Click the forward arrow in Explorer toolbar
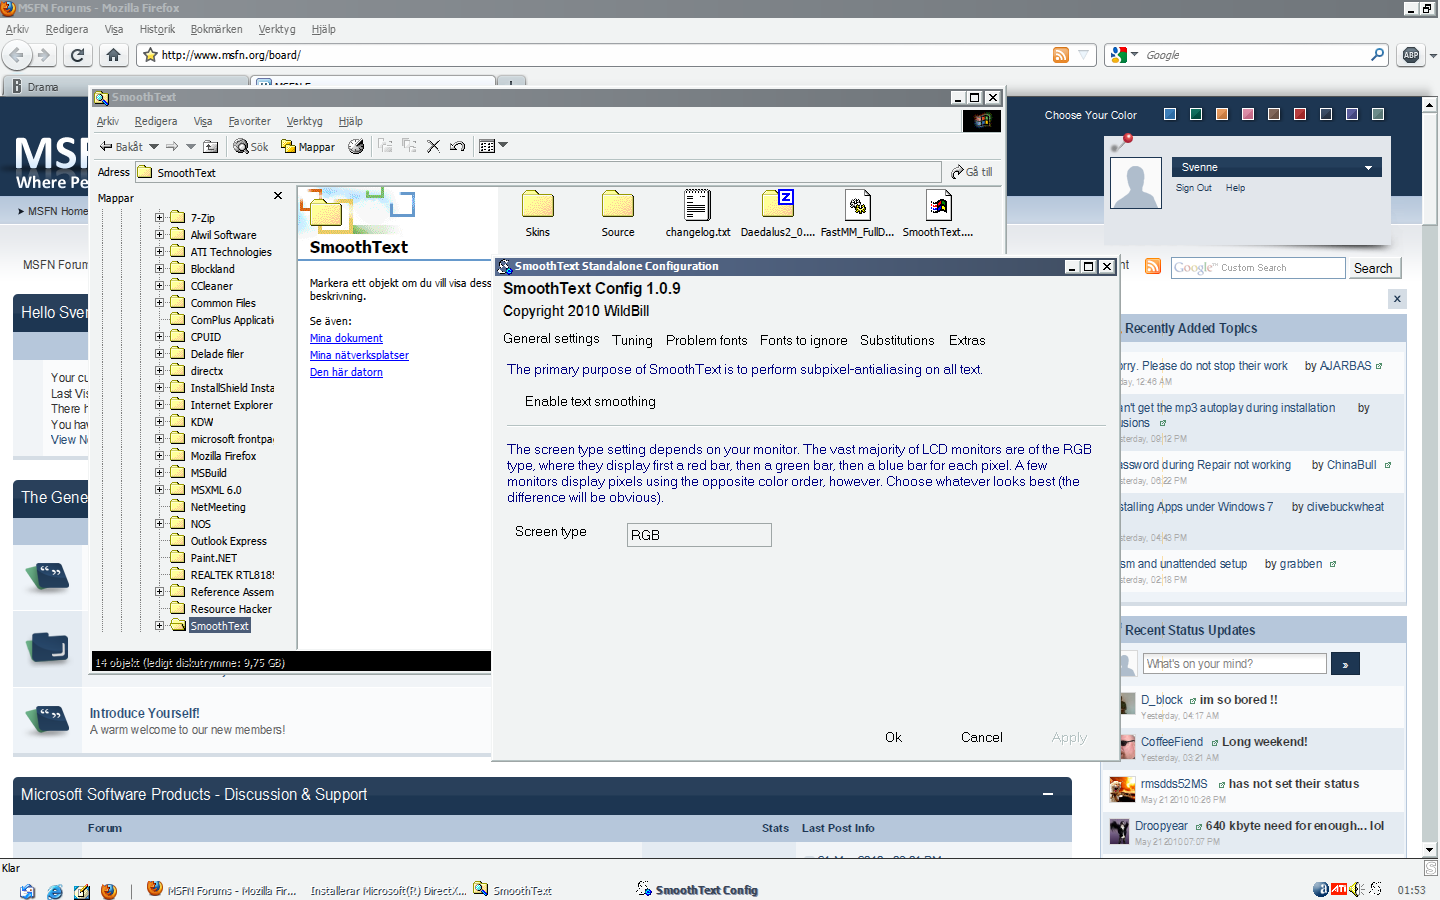Screen dimensions: 1440x900 click(x=172, y=146)
